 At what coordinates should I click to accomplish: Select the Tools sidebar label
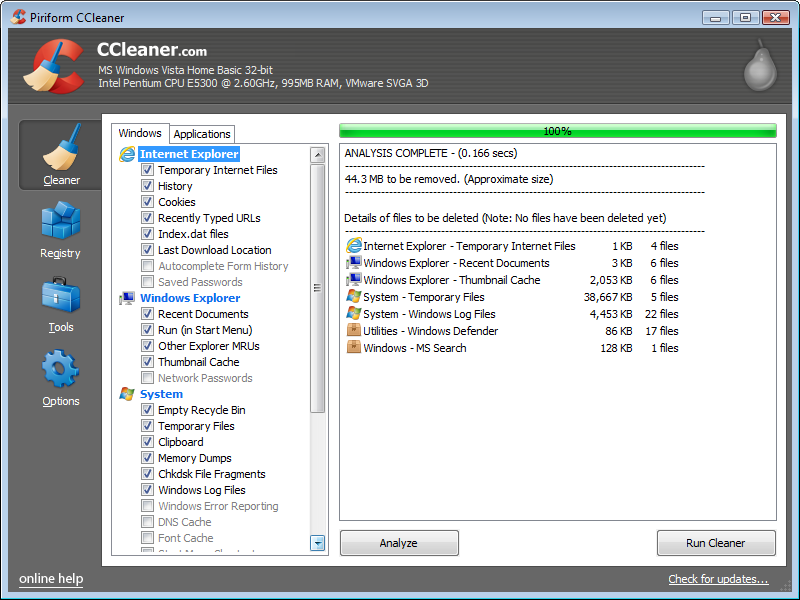click(61, 327)
